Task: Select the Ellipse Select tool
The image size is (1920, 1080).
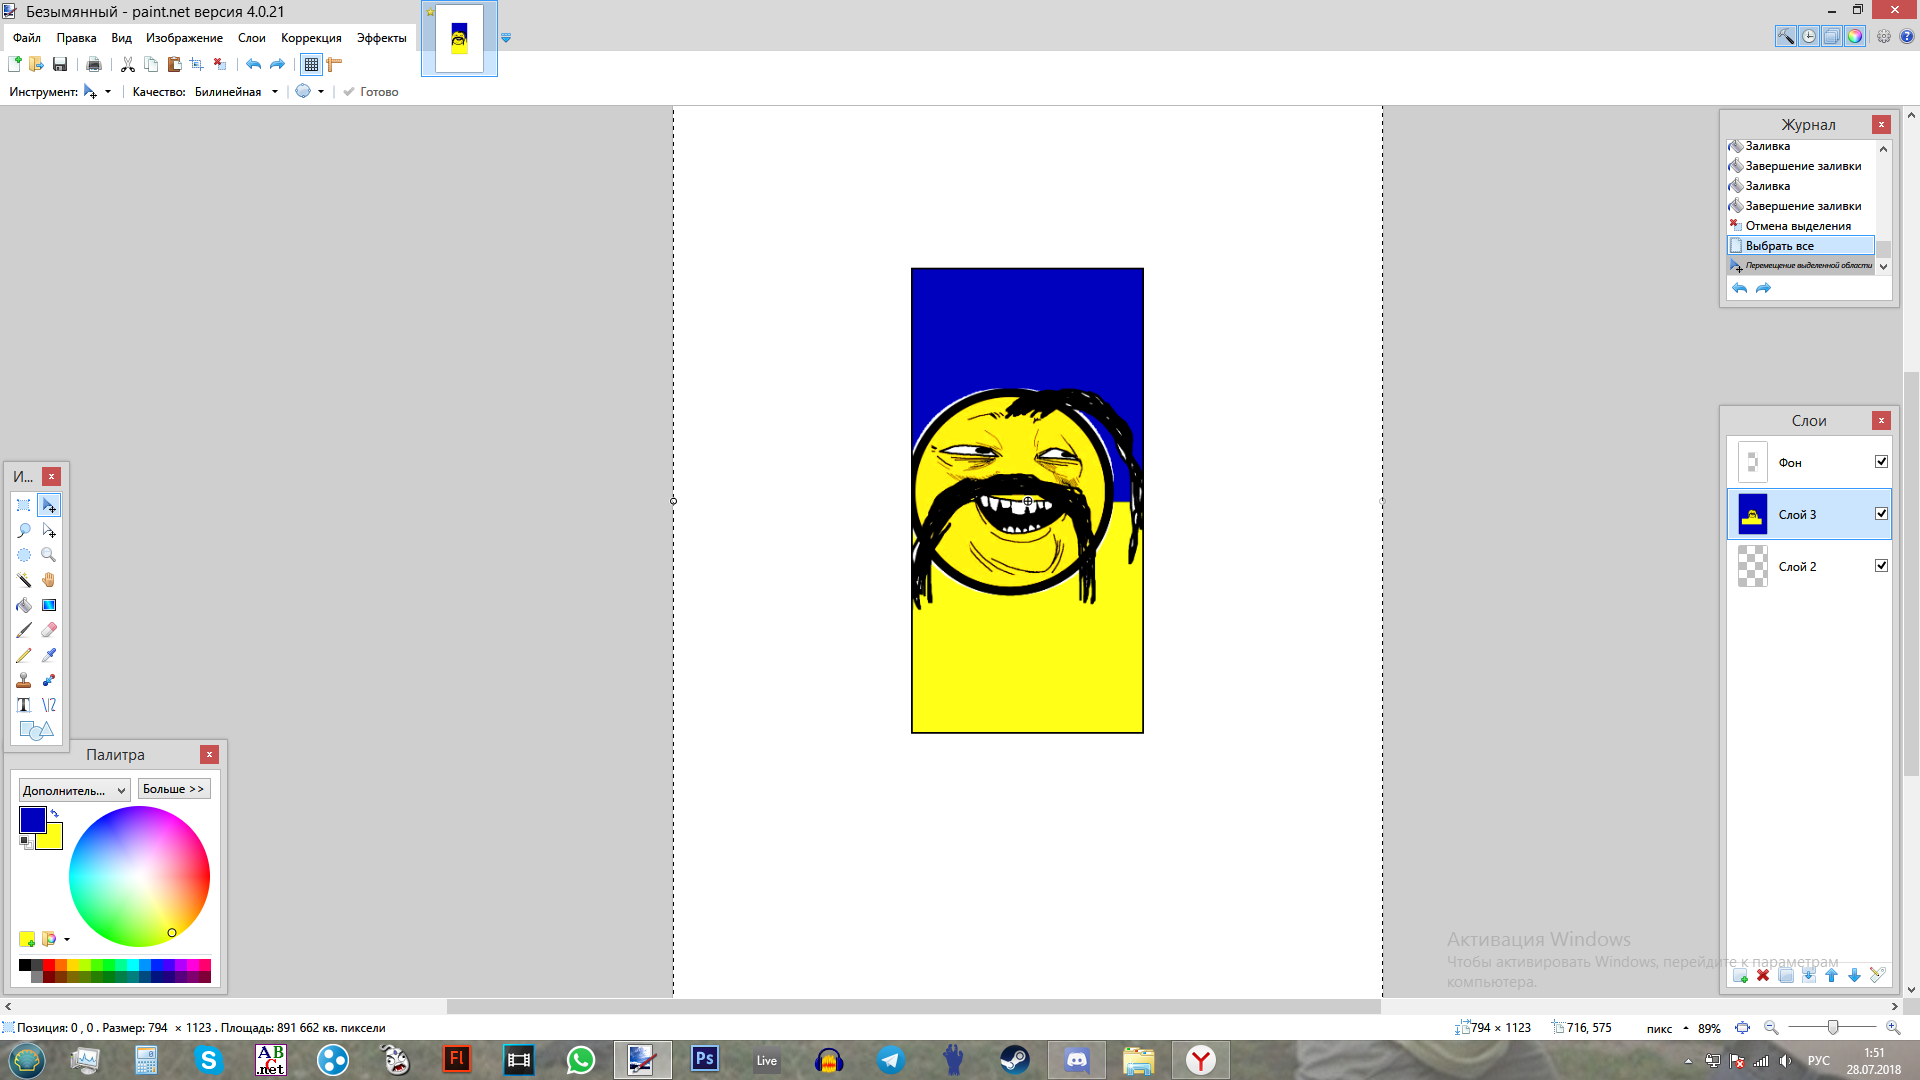Action: point(24,555)
